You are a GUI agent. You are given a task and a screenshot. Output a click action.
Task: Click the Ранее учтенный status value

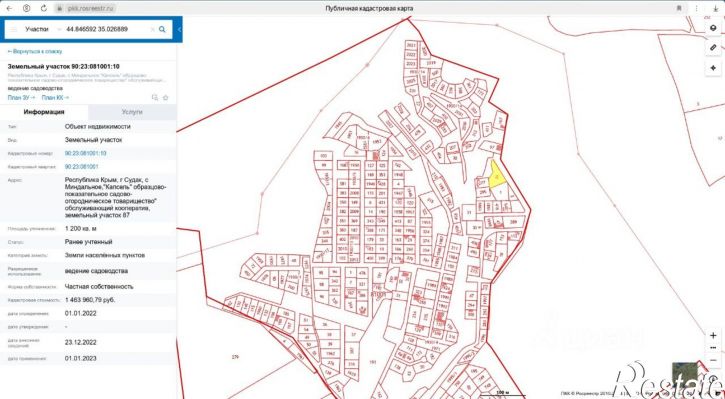point(88,242)
